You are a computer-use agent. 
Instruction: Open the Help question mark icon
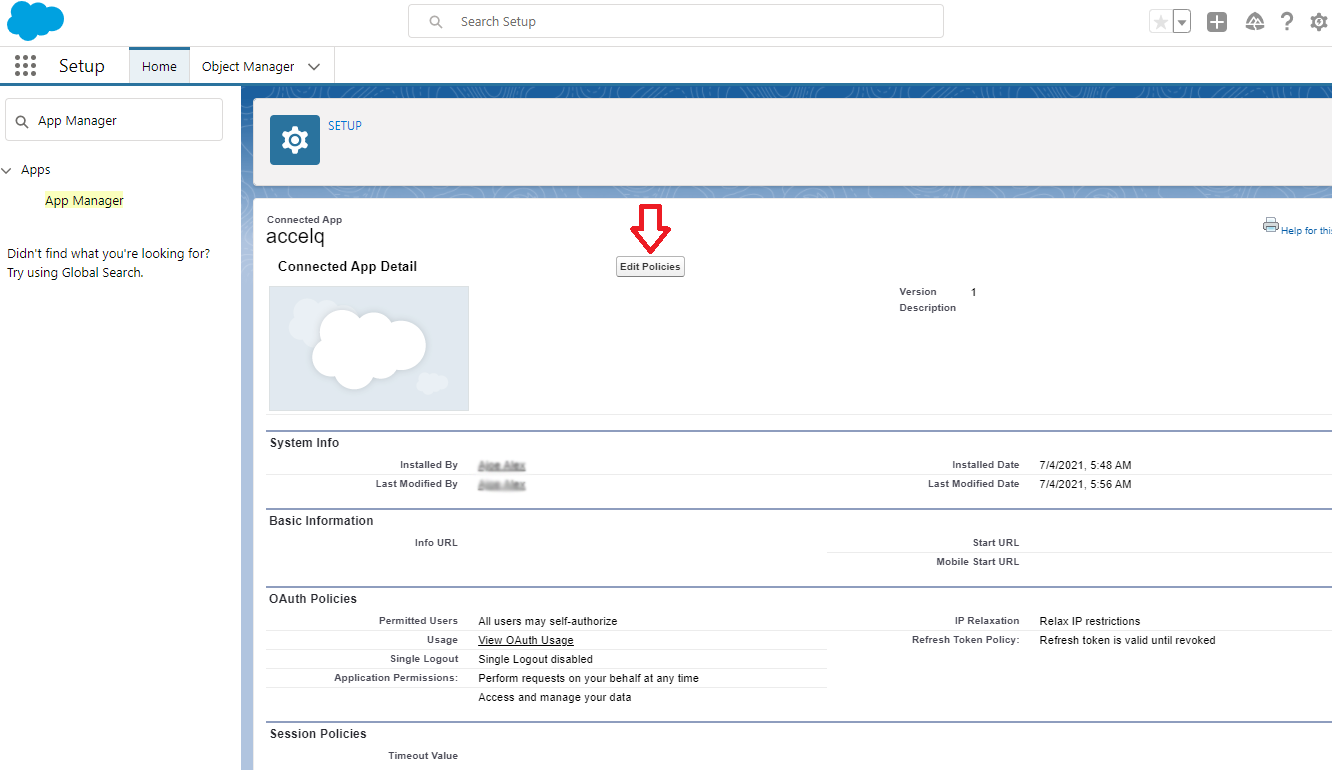[x=1287, y=22]
